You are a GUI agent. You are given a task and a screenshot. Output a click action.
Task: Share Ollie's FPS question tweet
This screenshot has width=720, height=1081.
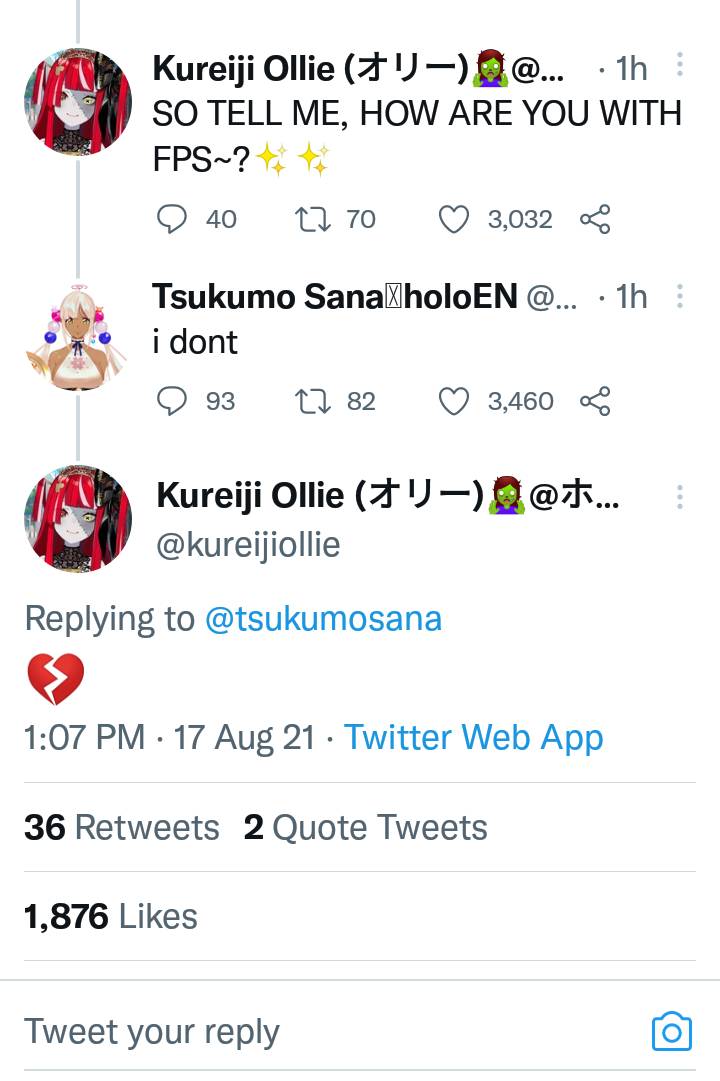pyautogui.click(x=595, y=219)
